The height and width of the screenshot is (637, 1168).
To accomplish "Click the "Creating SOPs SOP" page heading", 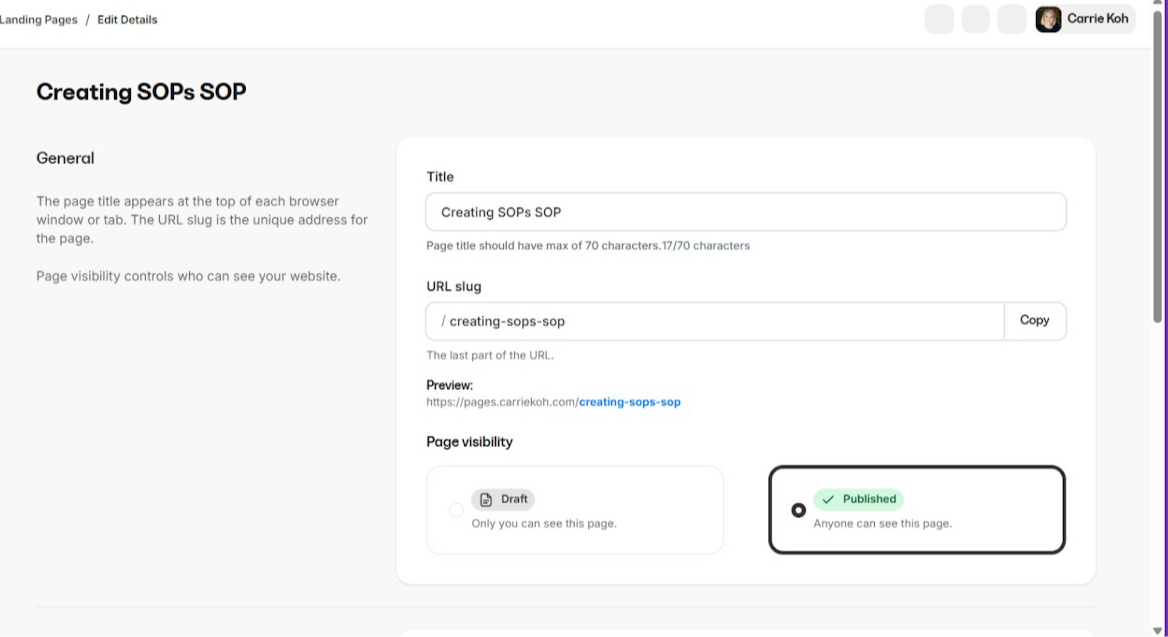I will pyautogui.click(x=141, y=92).
